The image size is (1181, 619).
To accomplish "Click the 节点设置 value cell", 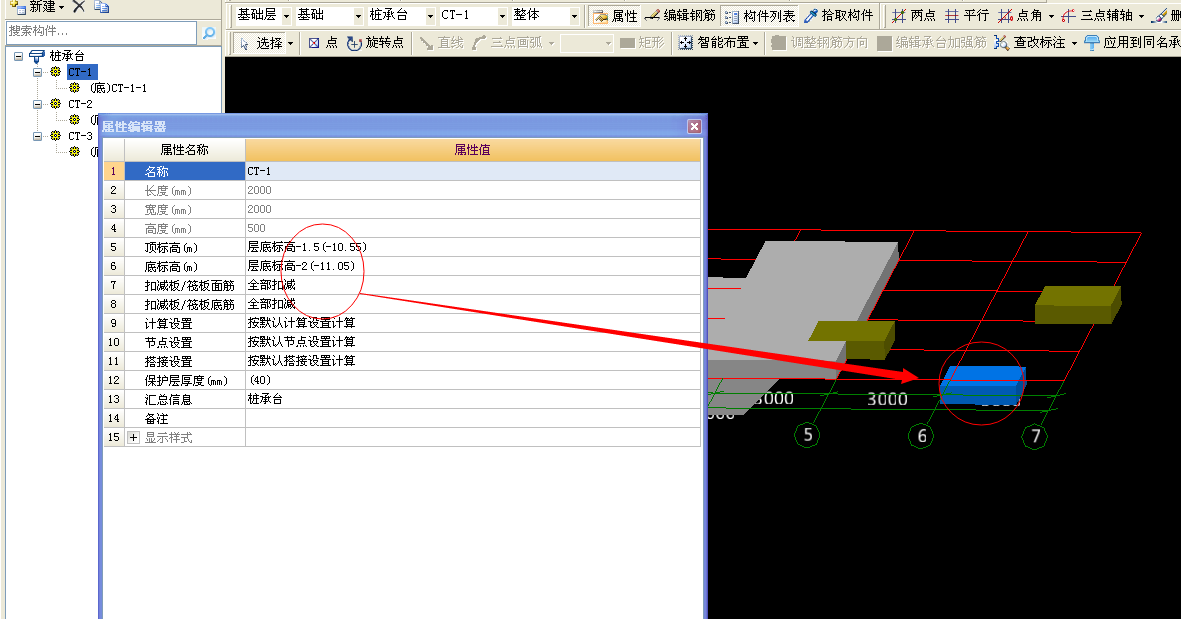I will click(473, 342).
